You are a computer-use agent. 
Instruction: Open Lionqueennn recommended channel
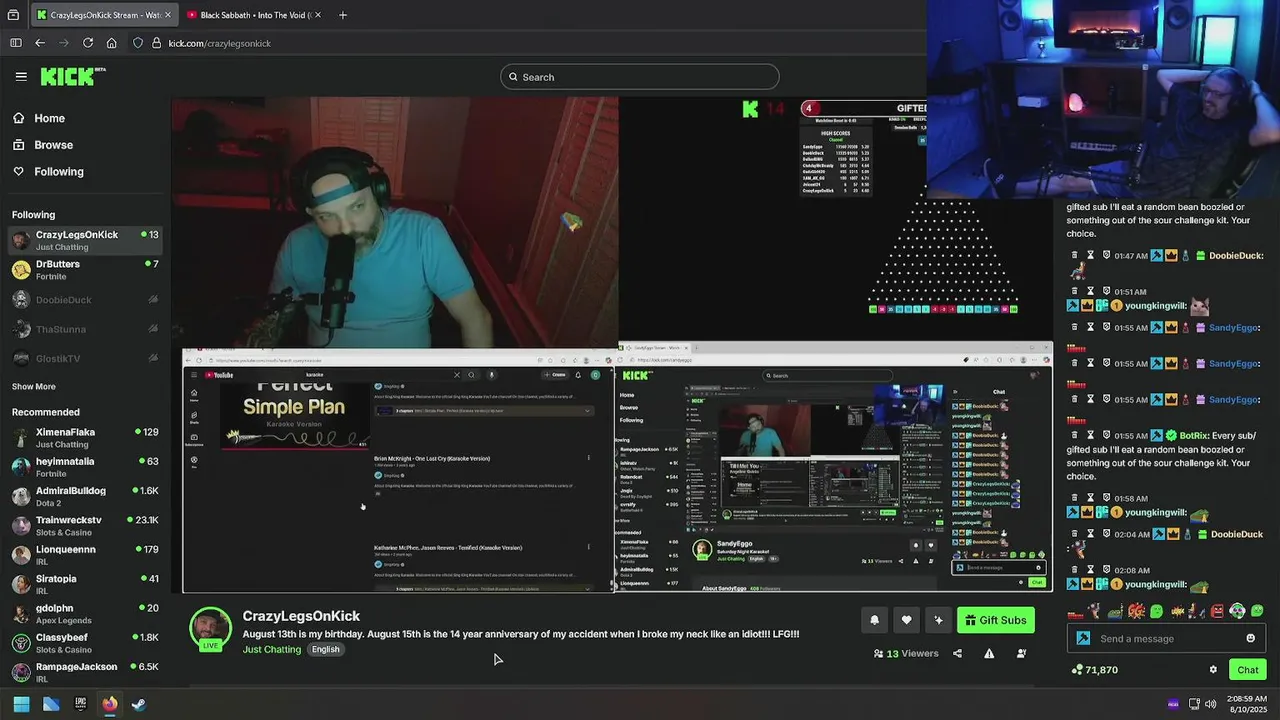(x=85, y=555)
